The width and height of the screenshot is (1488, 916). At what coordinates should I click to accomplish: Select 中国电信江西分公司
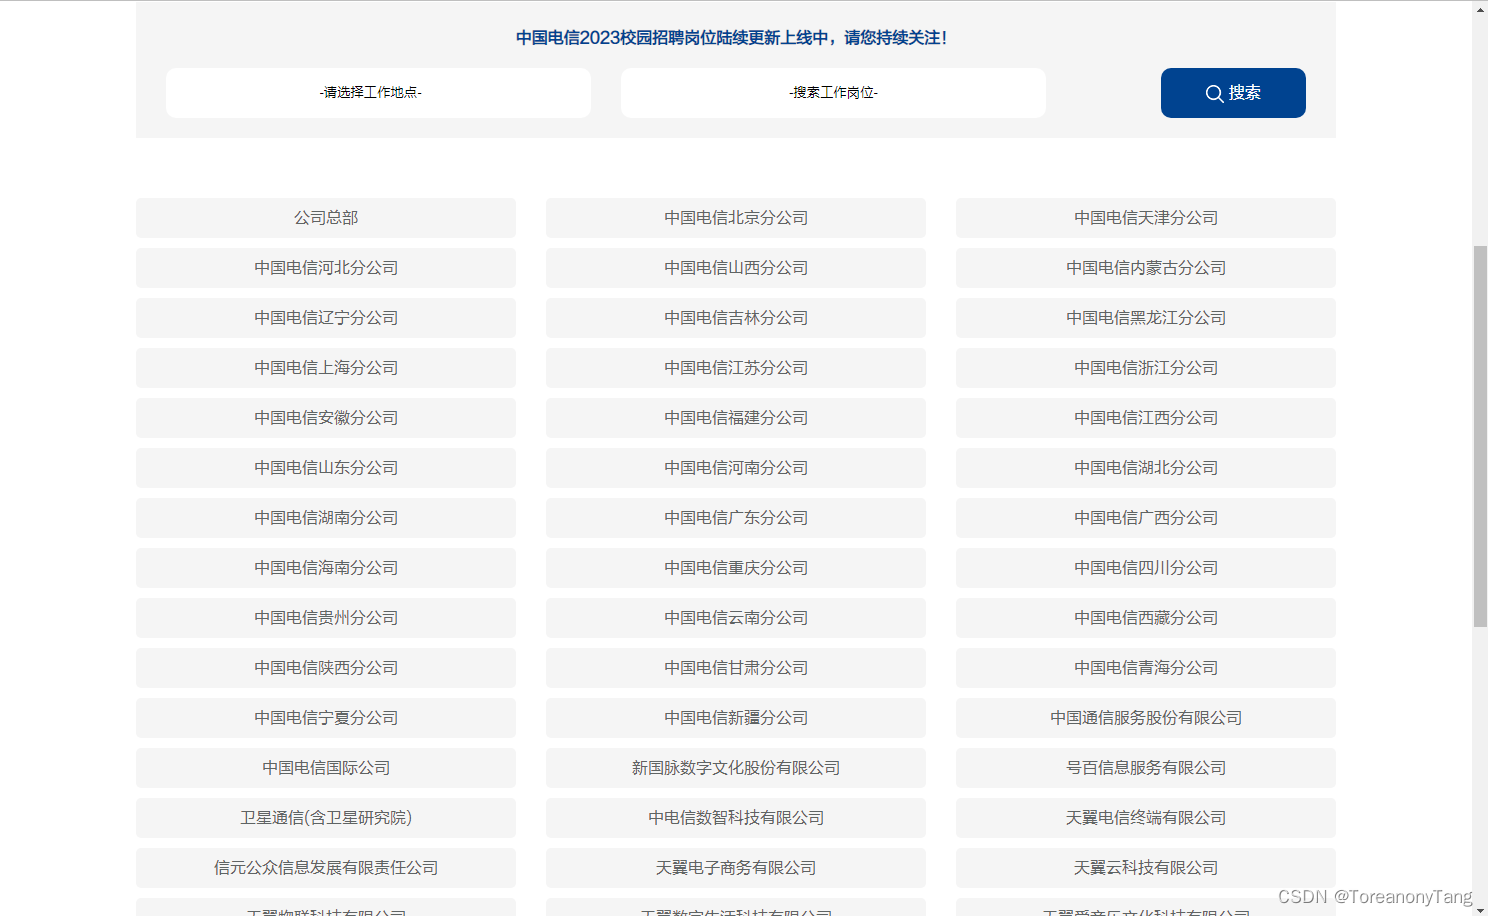(x=1146, y=418)
